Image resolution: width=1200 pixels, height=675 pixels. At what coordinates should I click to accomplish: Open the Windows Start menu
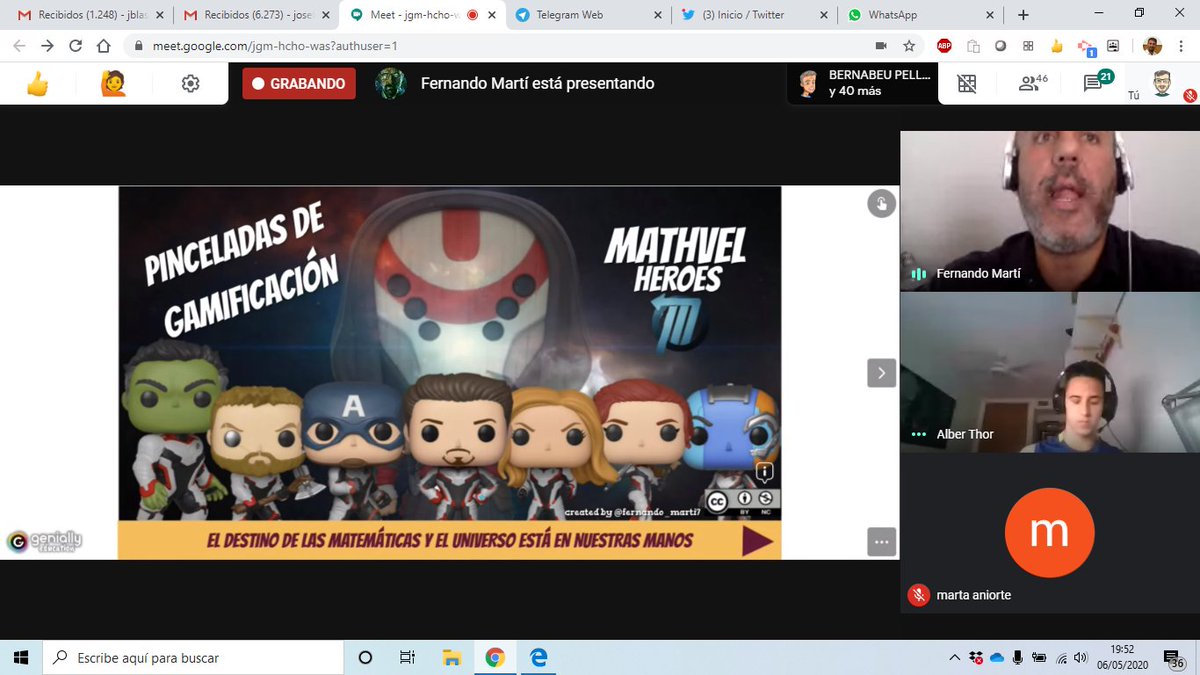click(x=22, y=657)
